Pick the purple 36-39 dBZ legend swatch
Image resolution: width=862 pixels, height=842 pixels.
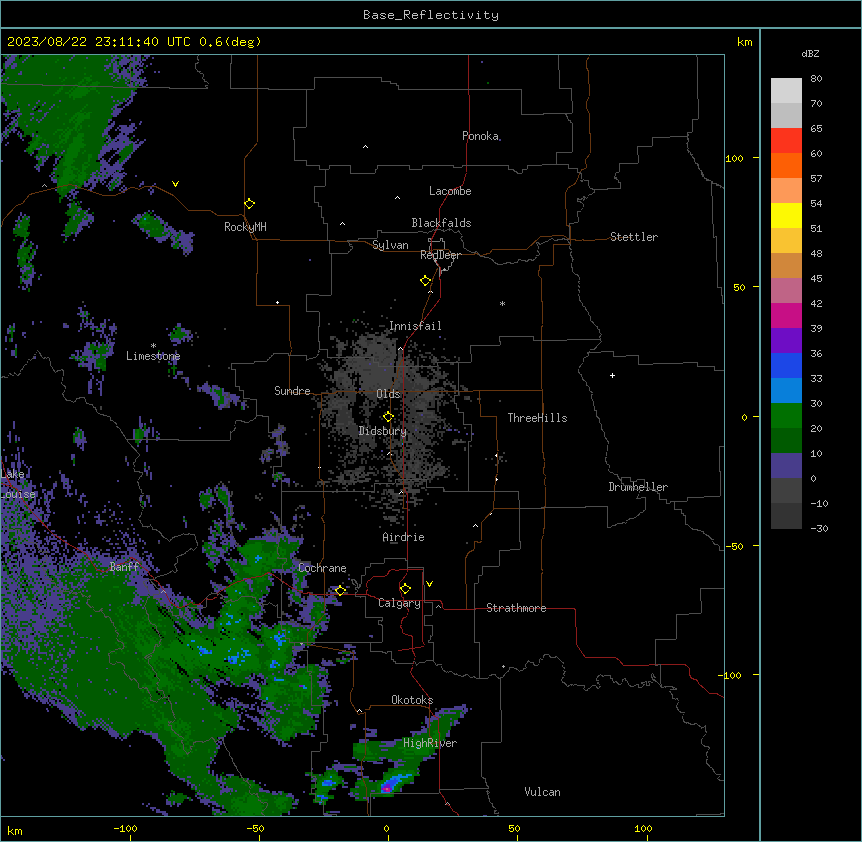click(786, 341)
